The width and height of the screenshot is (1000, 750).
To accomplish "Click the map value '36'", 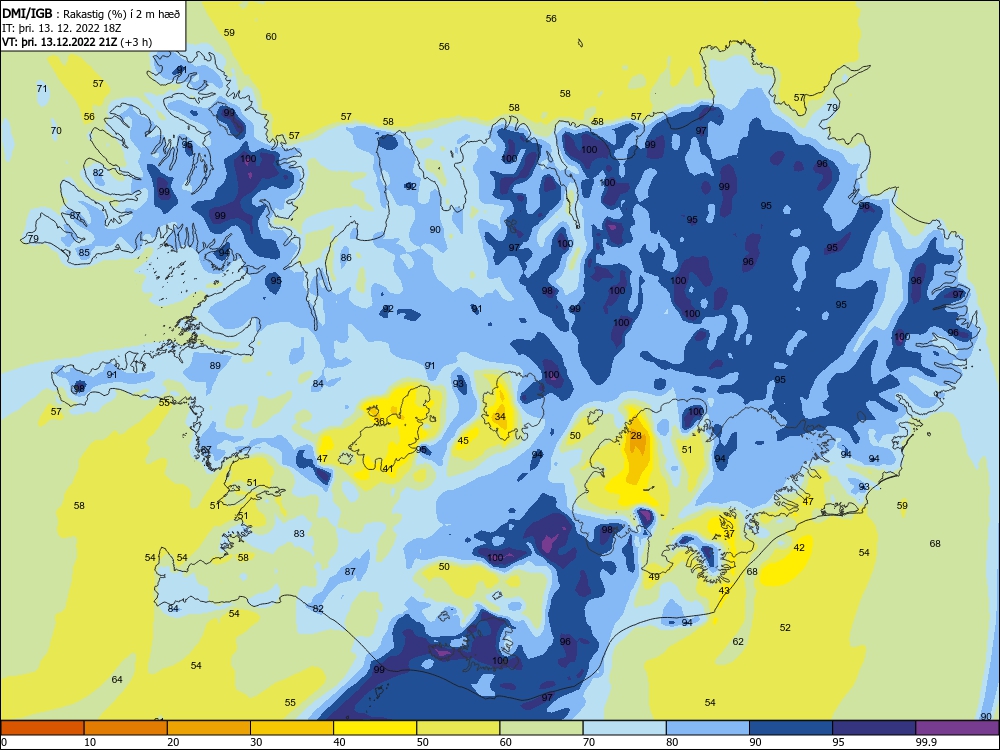I will [379, 422].
